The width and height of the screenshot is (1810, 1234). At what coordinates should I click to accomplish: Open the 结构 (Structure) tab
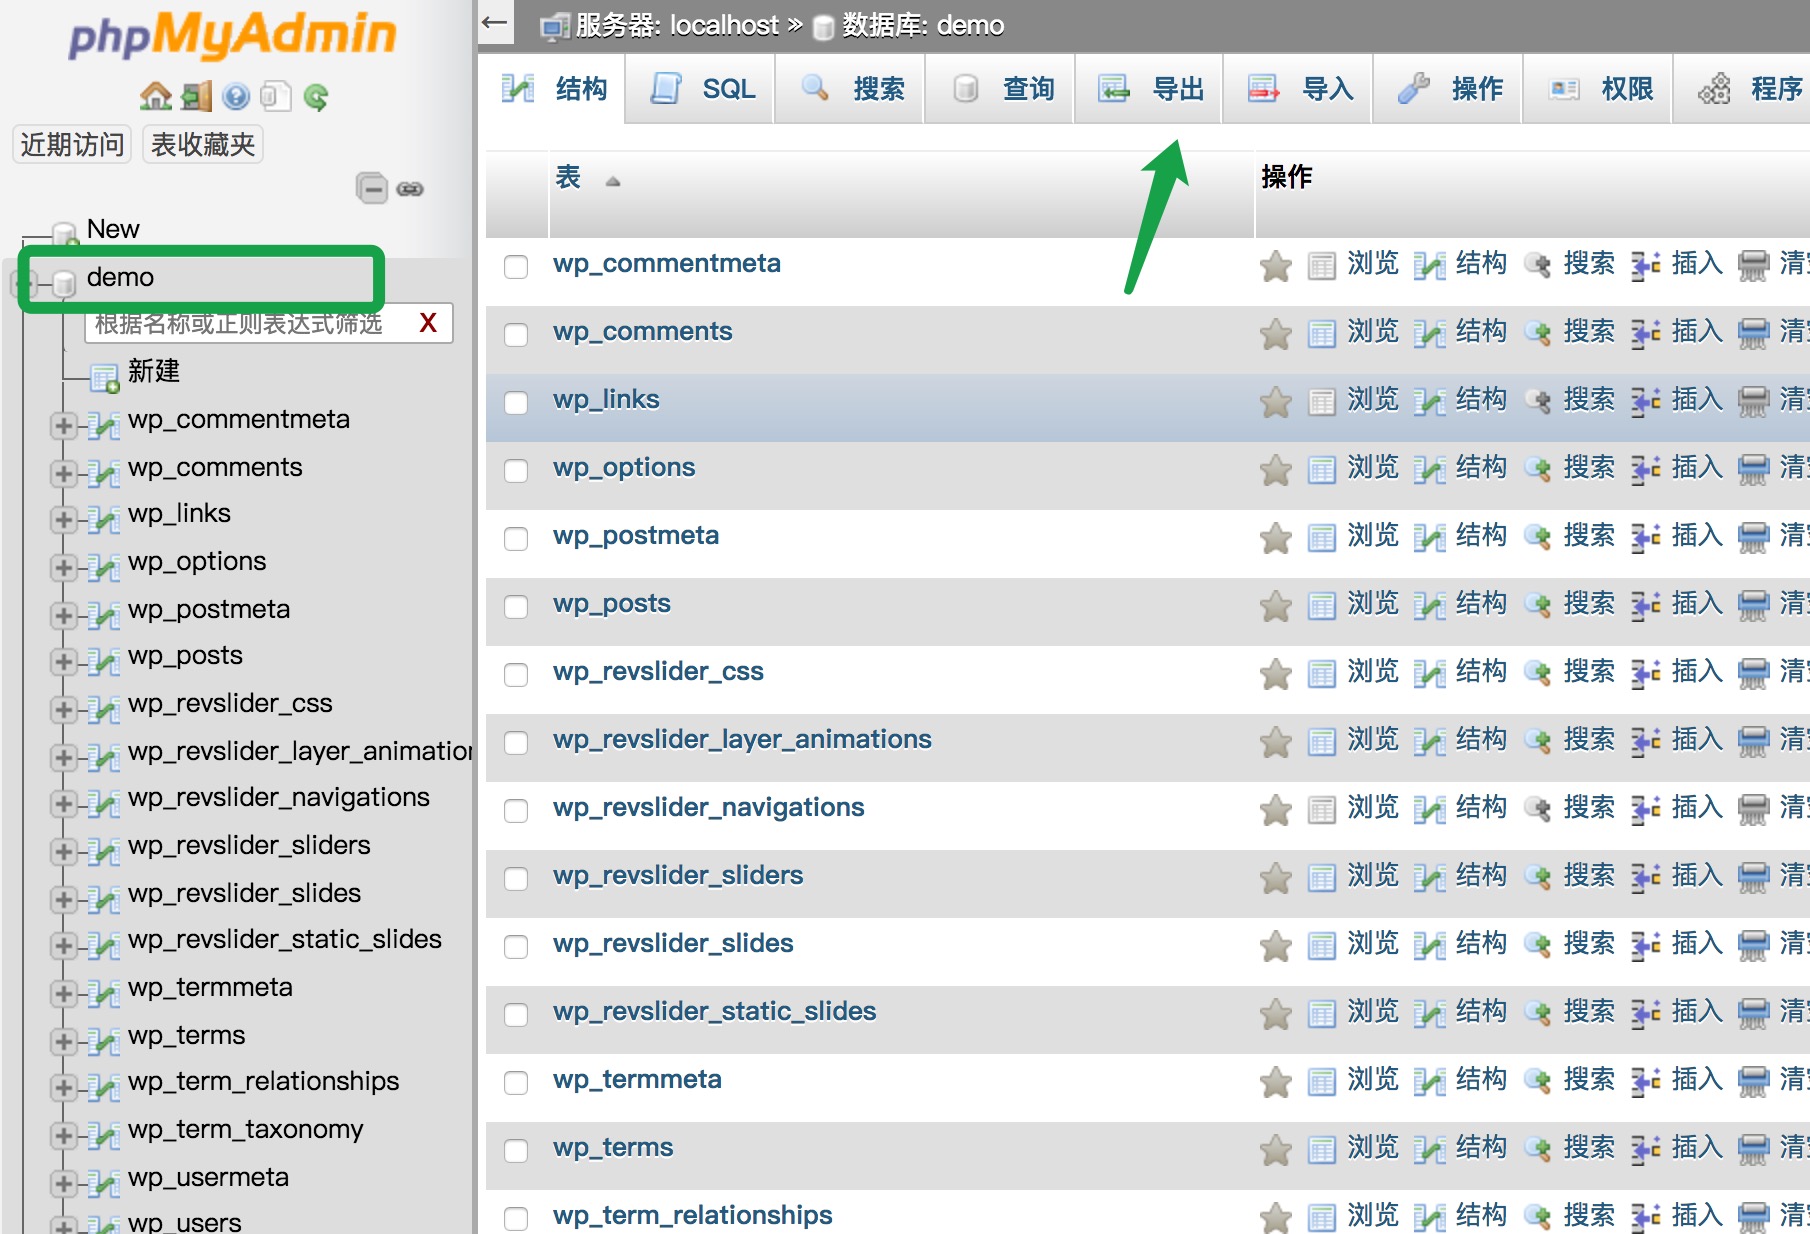[553, 89]
